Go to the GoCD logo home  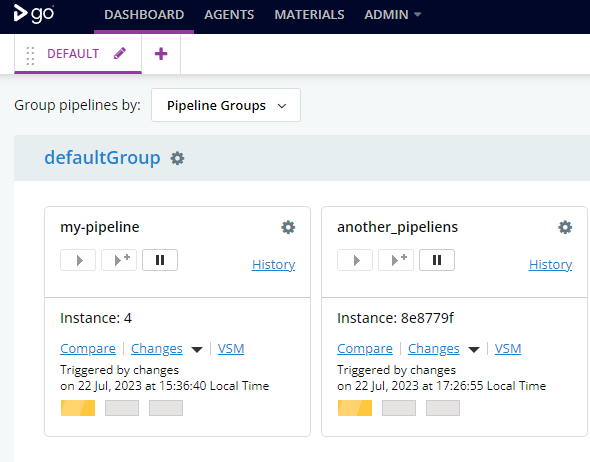[x=34, y=14]
